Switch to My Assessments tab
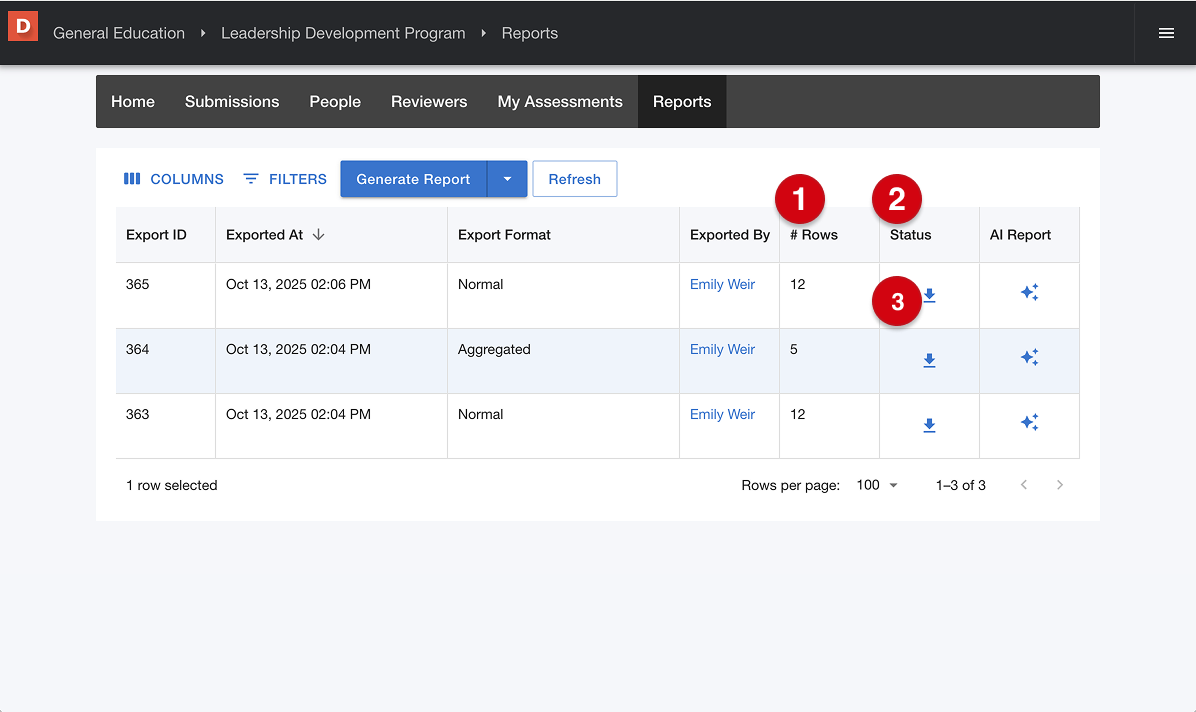The width and height of the screenshot is (1196, 712). coord(560,101)
